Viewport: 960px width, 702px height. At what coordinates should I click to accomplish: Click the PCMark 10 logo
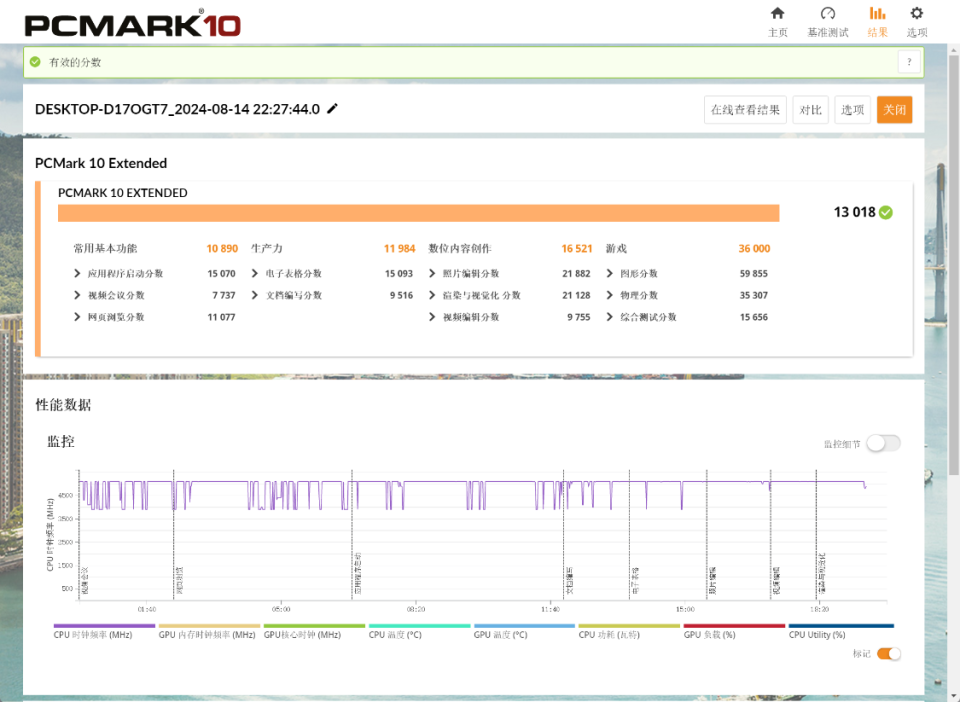132,24
